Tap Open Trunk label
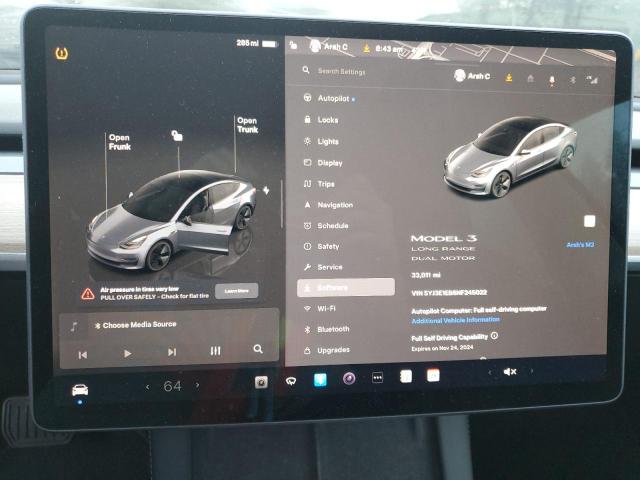640x480 pixels. 247,125
